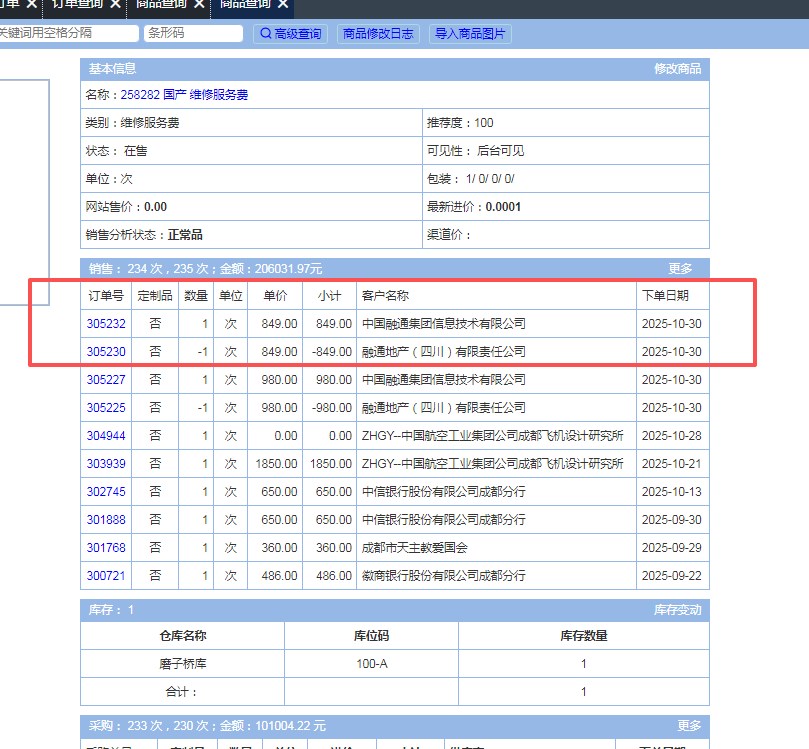Close the 订单查询 tab
This screenshot has height=749, width=809.
tap(115, 4)
